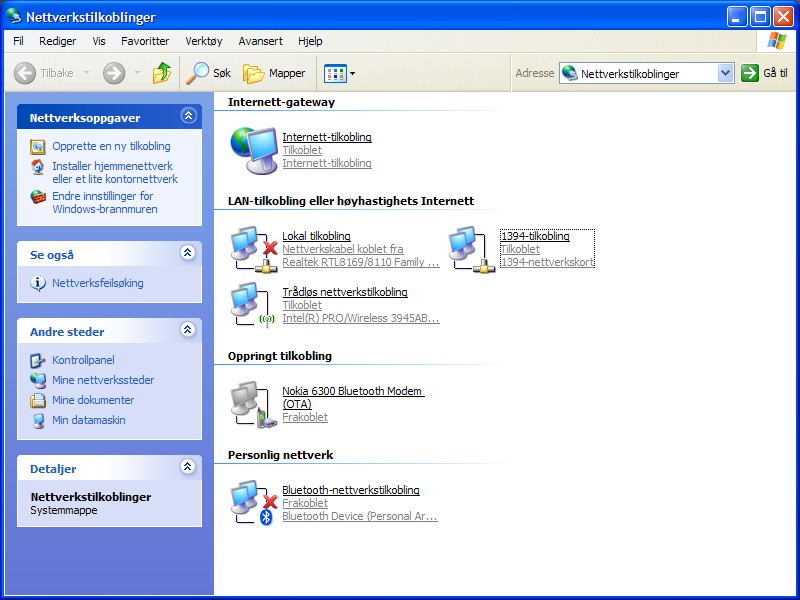Open the Nettverksfeilsøking link

click(97, 283)
